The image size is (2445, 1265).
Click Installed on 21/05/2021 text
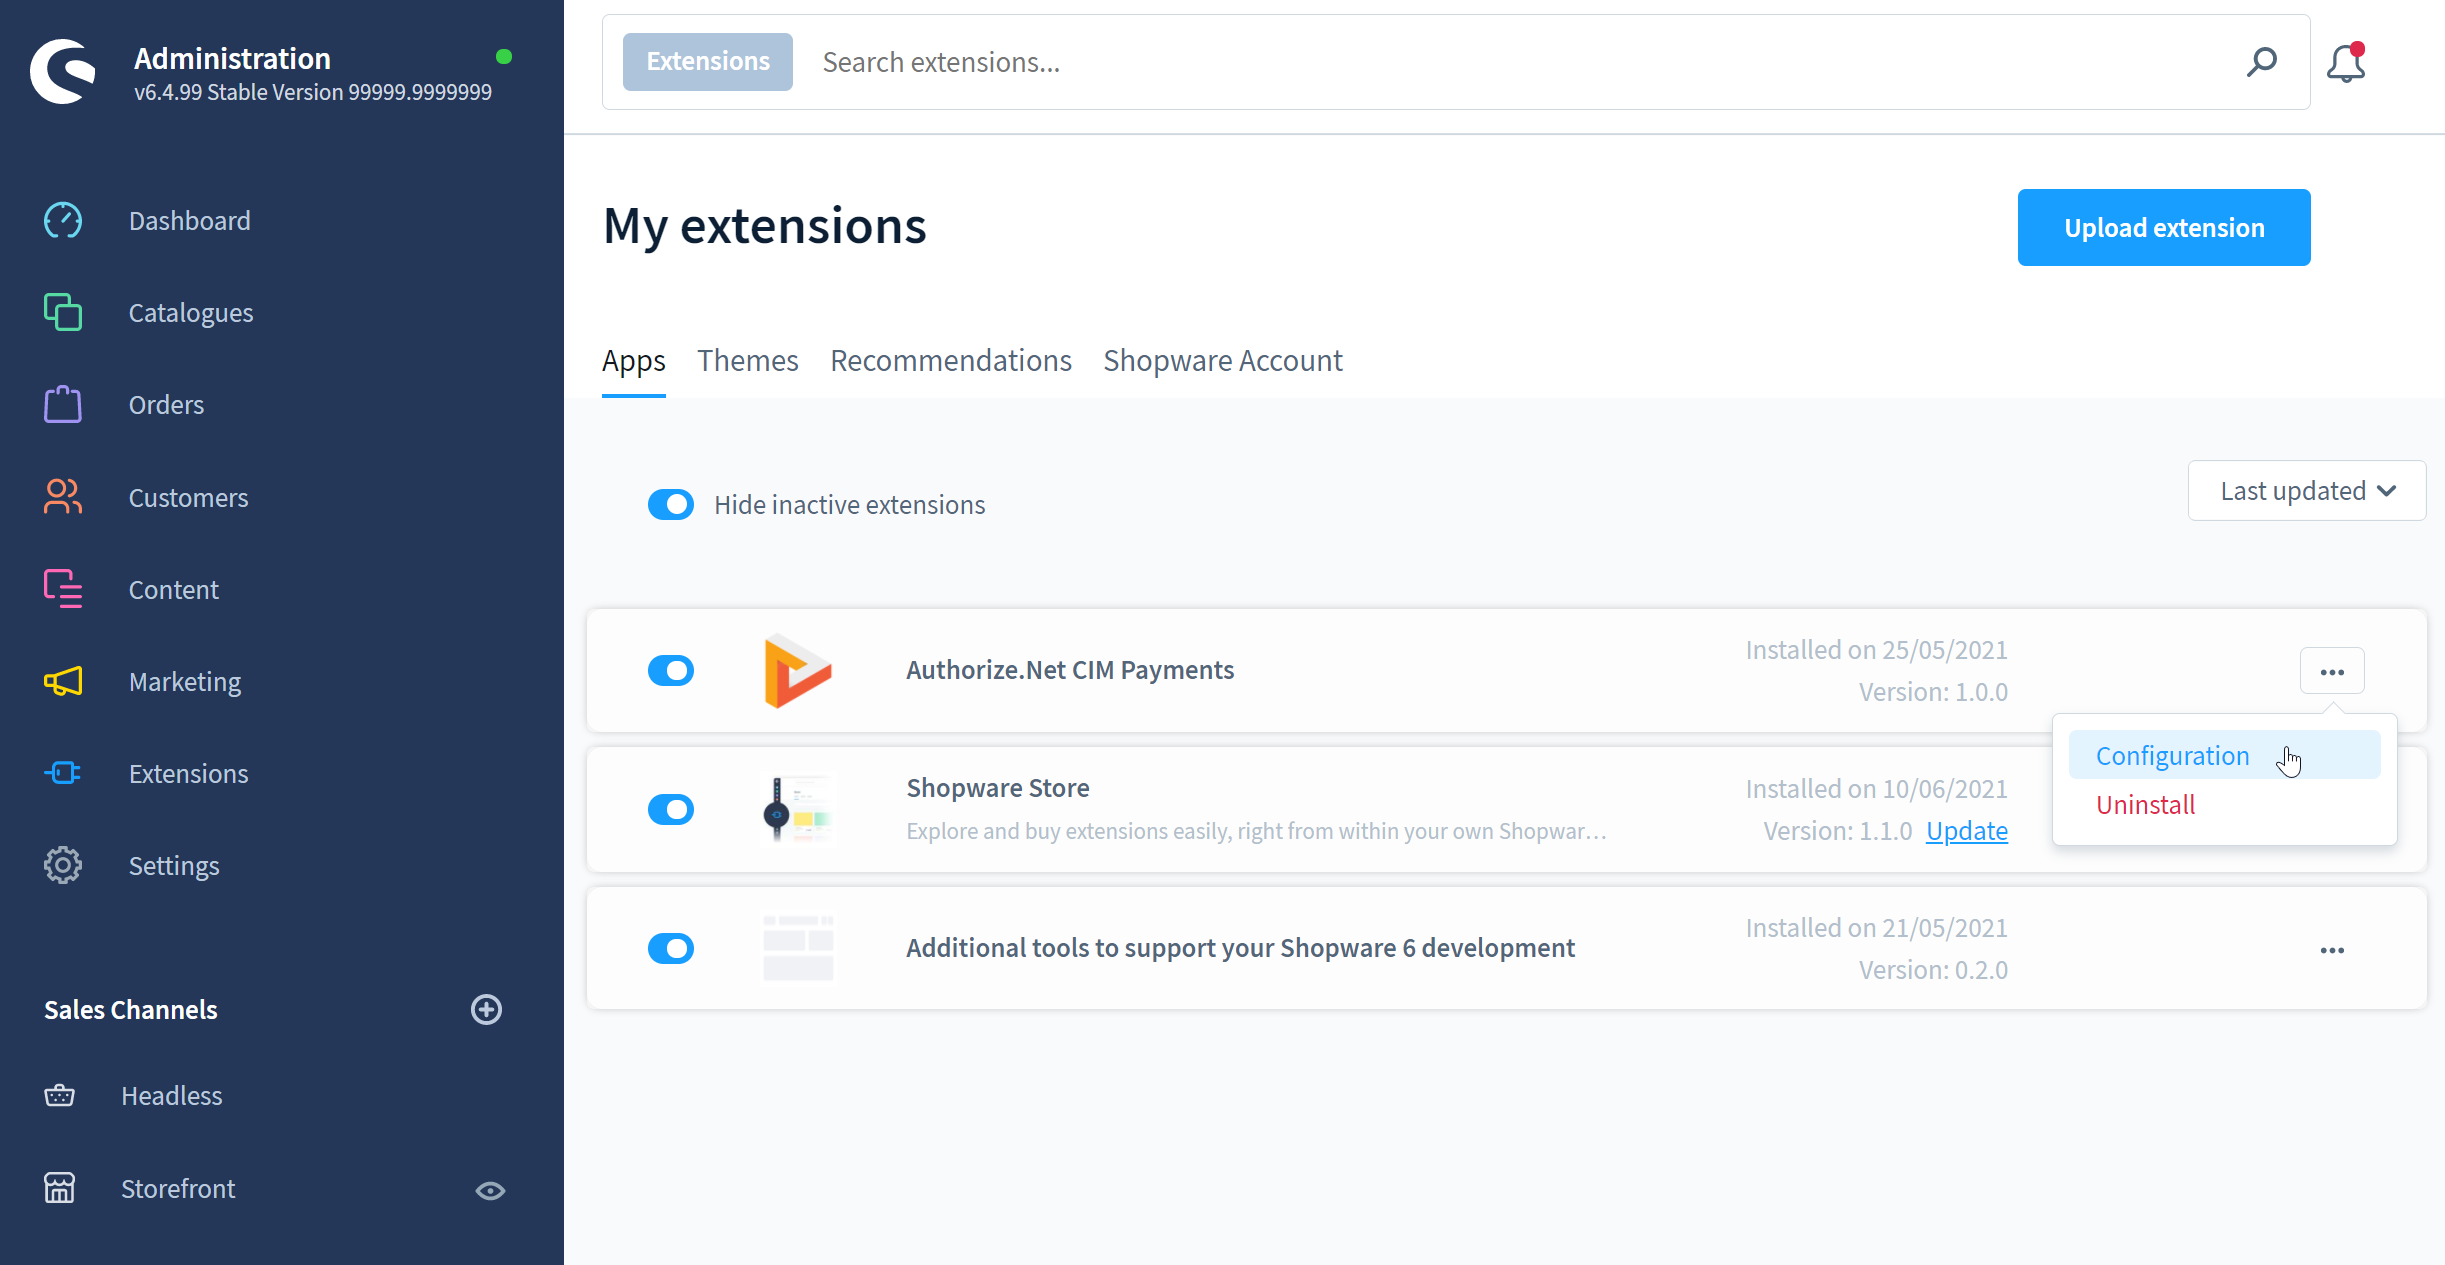[x=1876, y=928]
